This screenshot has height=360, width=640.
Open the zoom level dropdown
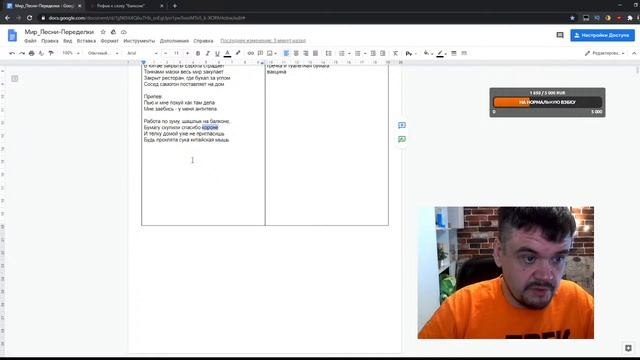click(x=71, y=53)
